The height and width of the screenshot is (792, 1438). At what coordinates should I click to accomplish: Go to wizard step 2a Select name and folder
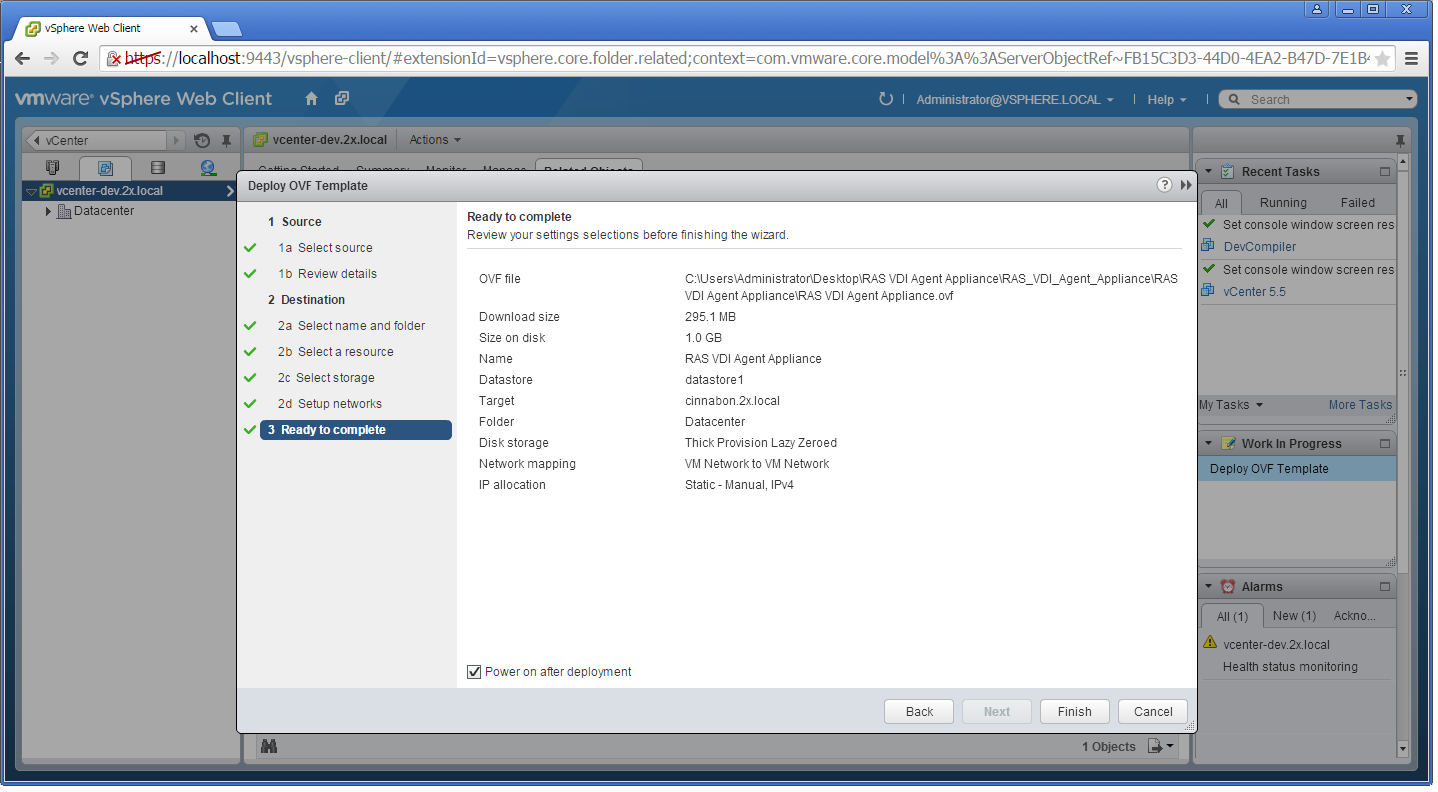[x=351, y=326]
